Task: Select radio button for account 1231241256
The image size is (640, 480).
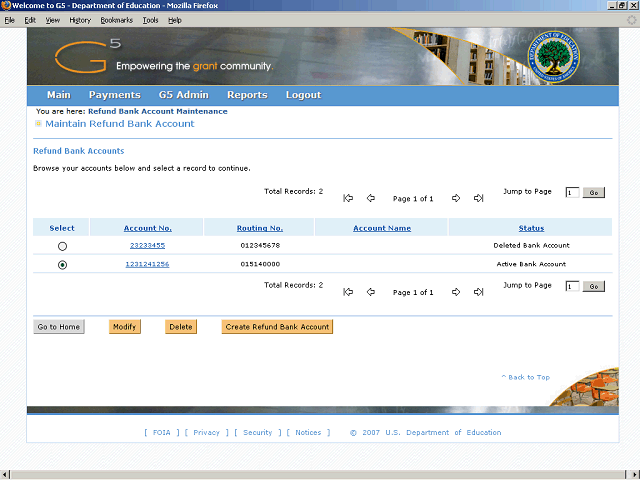Action: click(x=62, y=265)
